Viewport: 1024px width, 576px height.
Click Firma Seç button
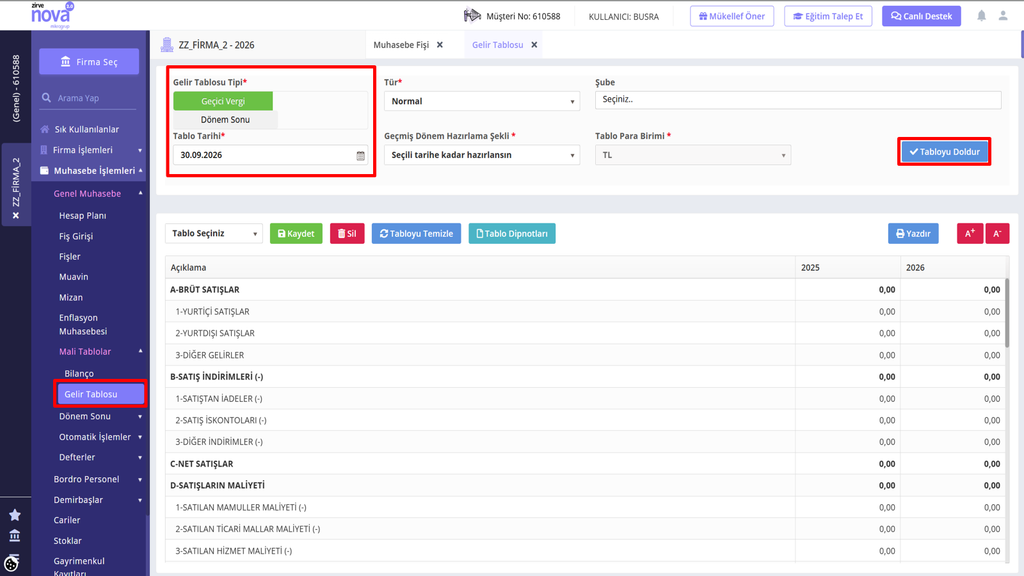tap(89, 61)
